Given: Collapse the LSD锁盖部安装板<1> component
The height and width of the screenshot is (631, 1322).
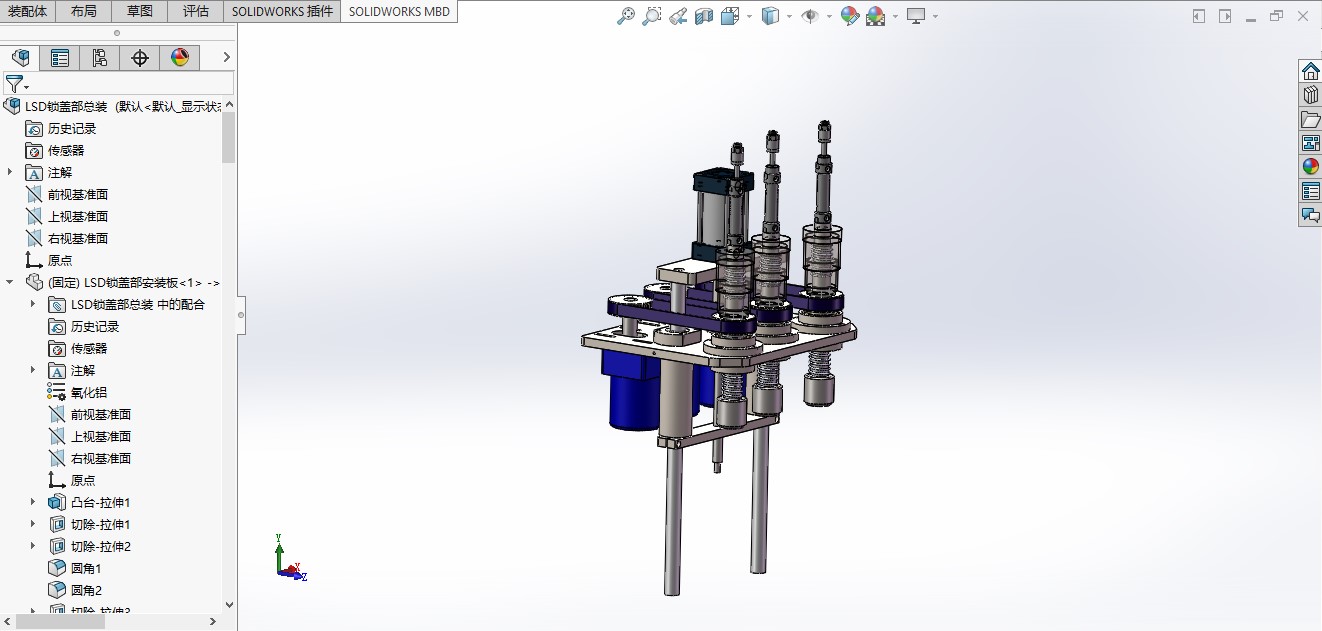Looking at the screenshot, I should (x=10, y=282).
